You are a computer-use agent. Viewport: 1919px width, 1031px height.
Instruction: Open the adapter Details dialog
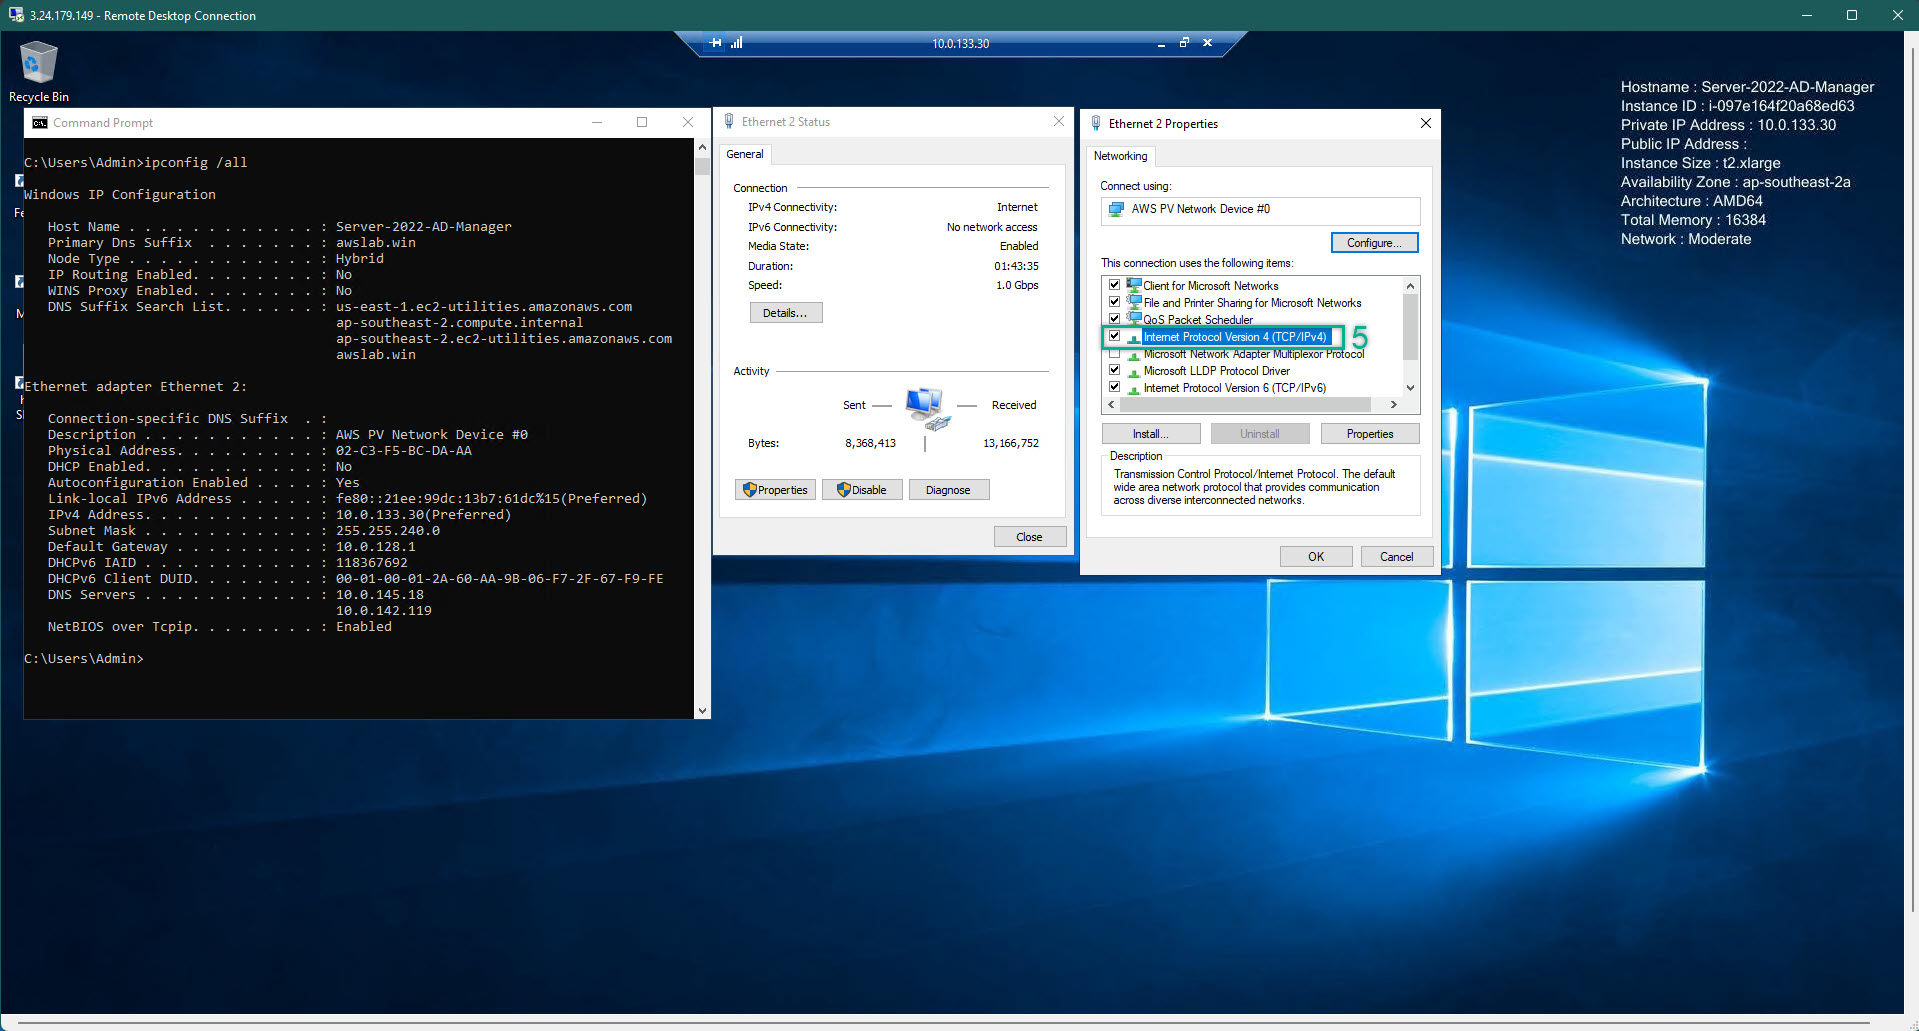[785, 313]
